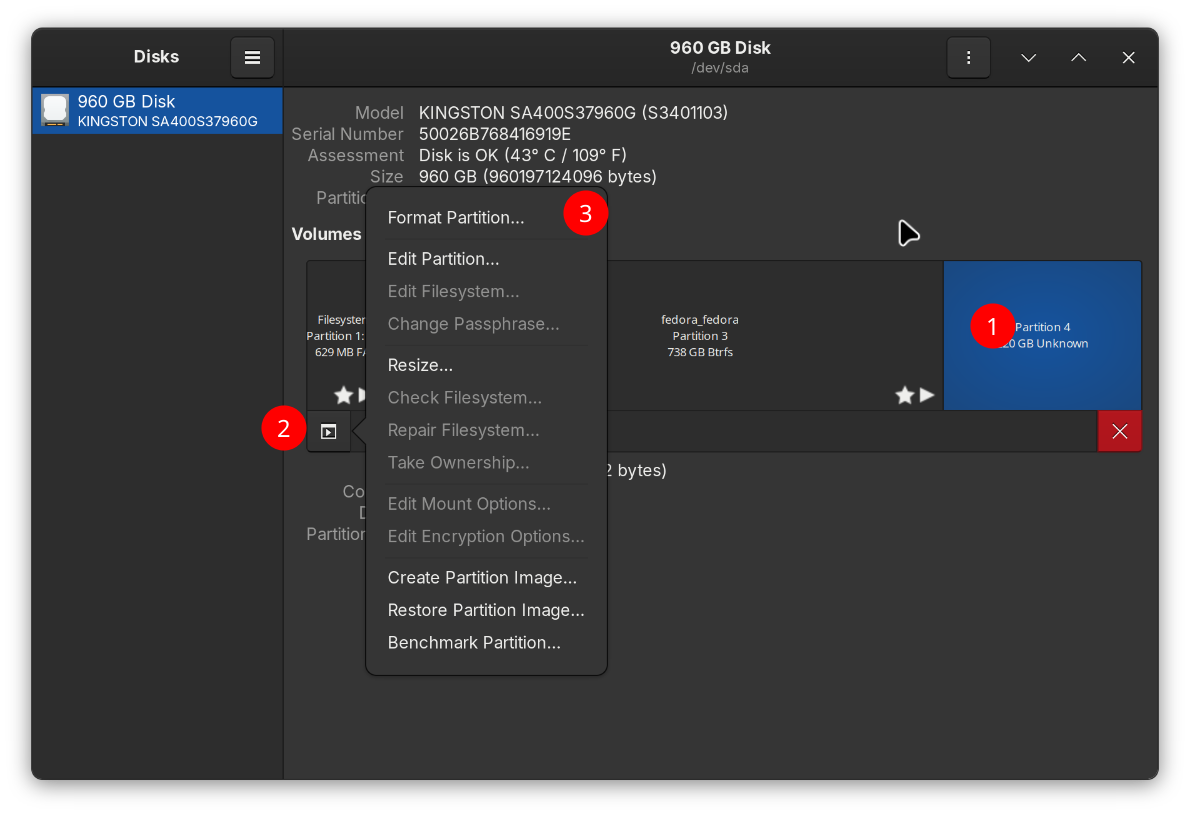Select Edit Partition menu entry
The image size is (1190, 815).
443,259
